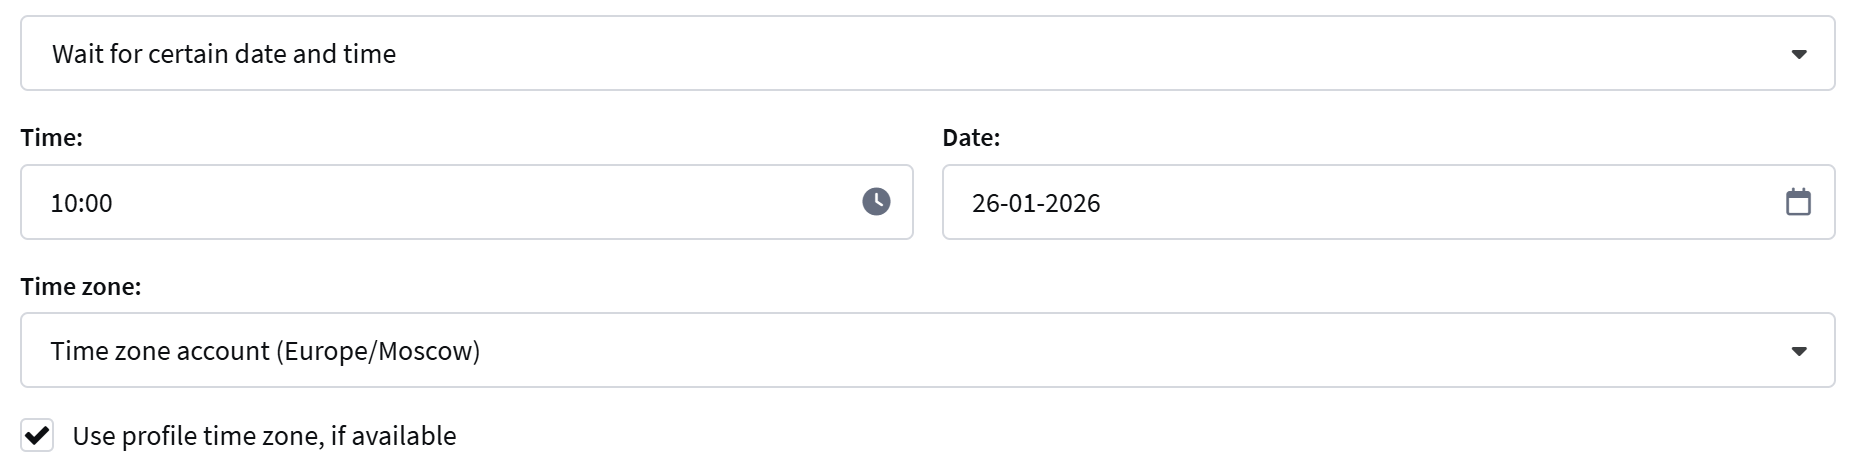Select the hours "10" in Time field

click(x=62, y=203)
